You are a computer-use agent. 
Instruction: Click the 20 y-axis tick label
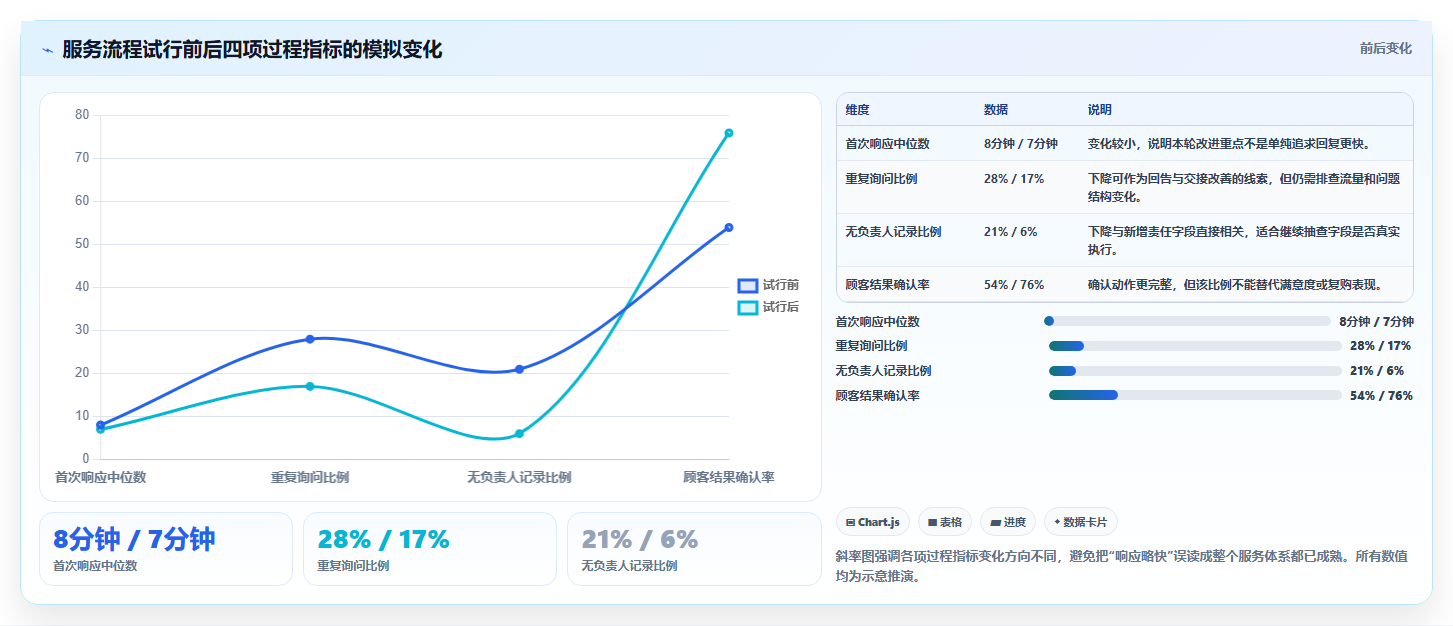(x=83, y=373)
